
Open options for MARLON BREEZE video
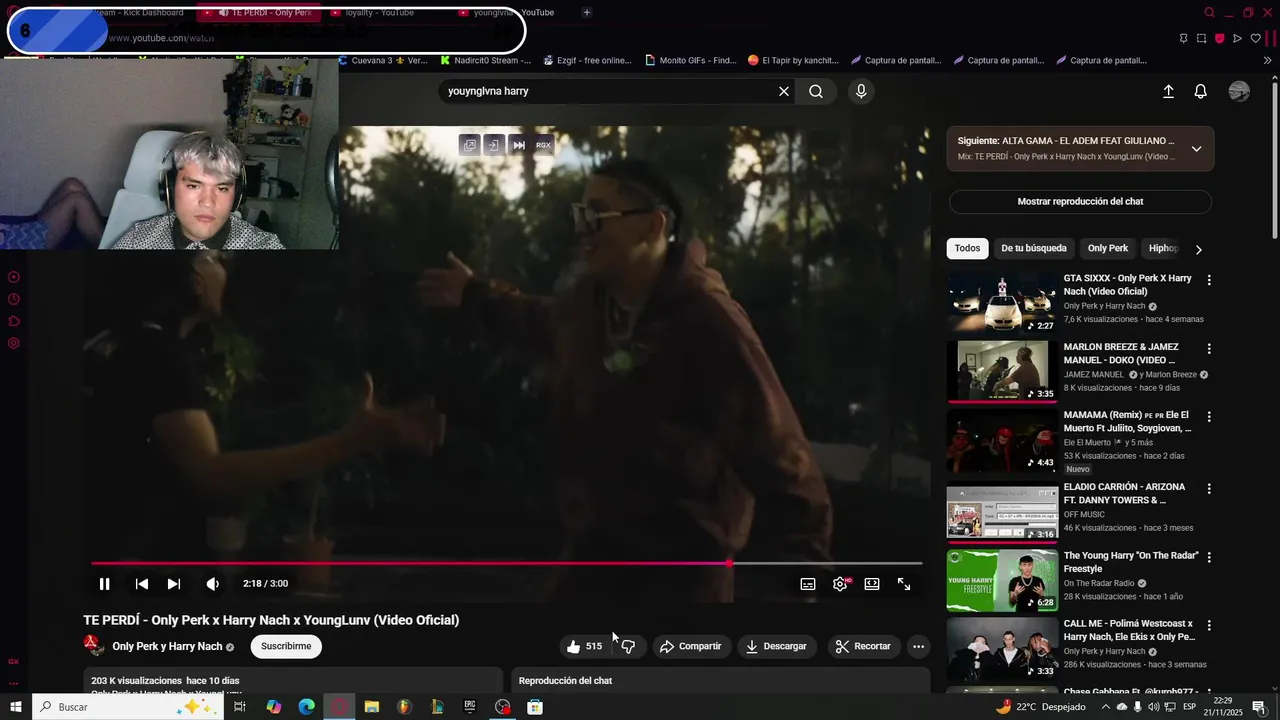[1209, 349]
